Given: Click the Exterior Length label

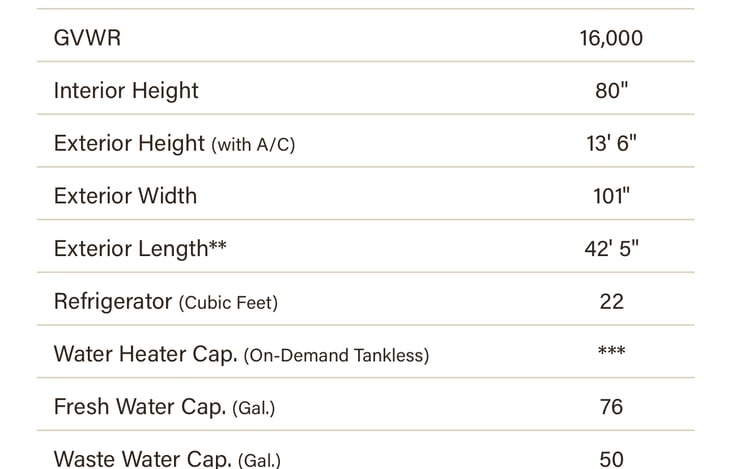Looking at the screenshot, I should (x=130, y=249).
